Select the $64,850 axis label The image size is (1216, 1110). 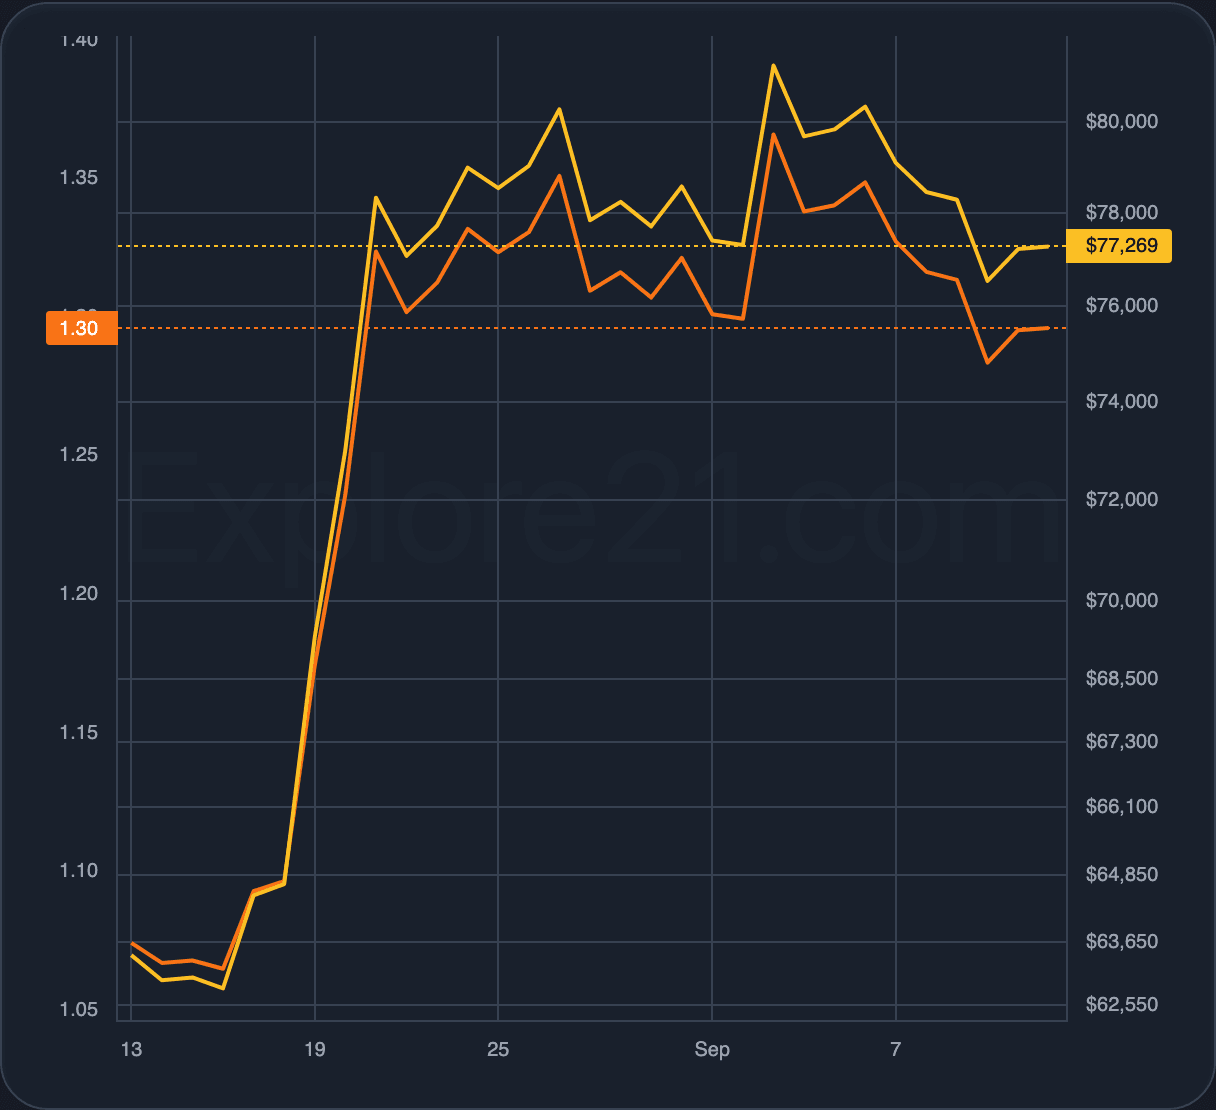click(1122, 875)
